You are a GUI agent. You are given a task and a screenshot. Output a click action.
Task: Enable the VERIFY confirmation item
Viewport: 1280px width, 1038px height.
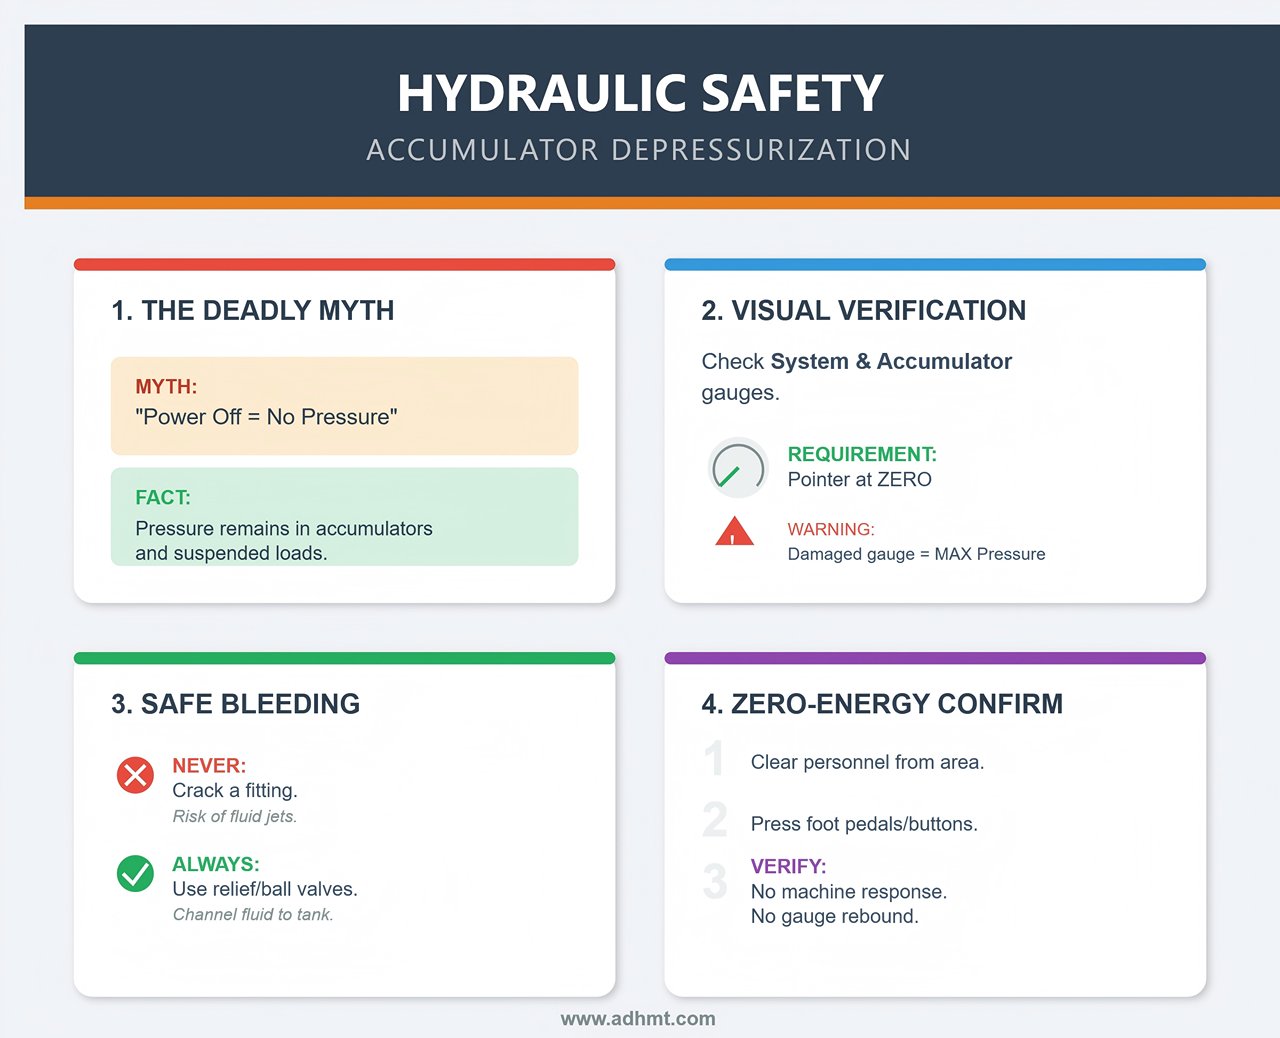point(789,866)
